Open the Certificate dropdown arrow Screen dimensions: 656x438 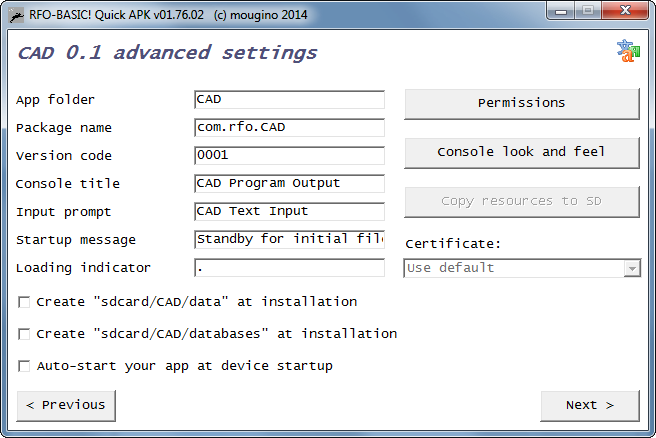click(632, 268)
